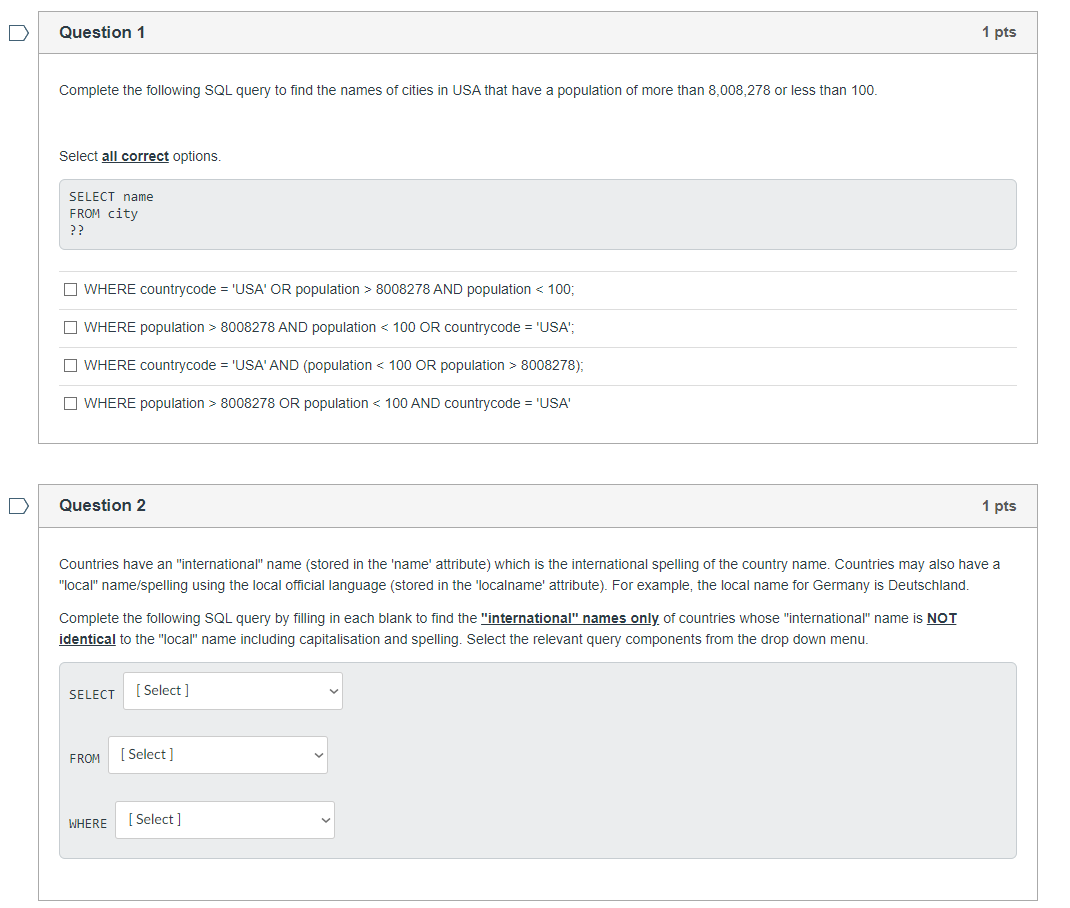Click the underlined 'international names only' text
Viewport: 1070px width, 908px height.
pyautogui.click(x=570, y=618)
